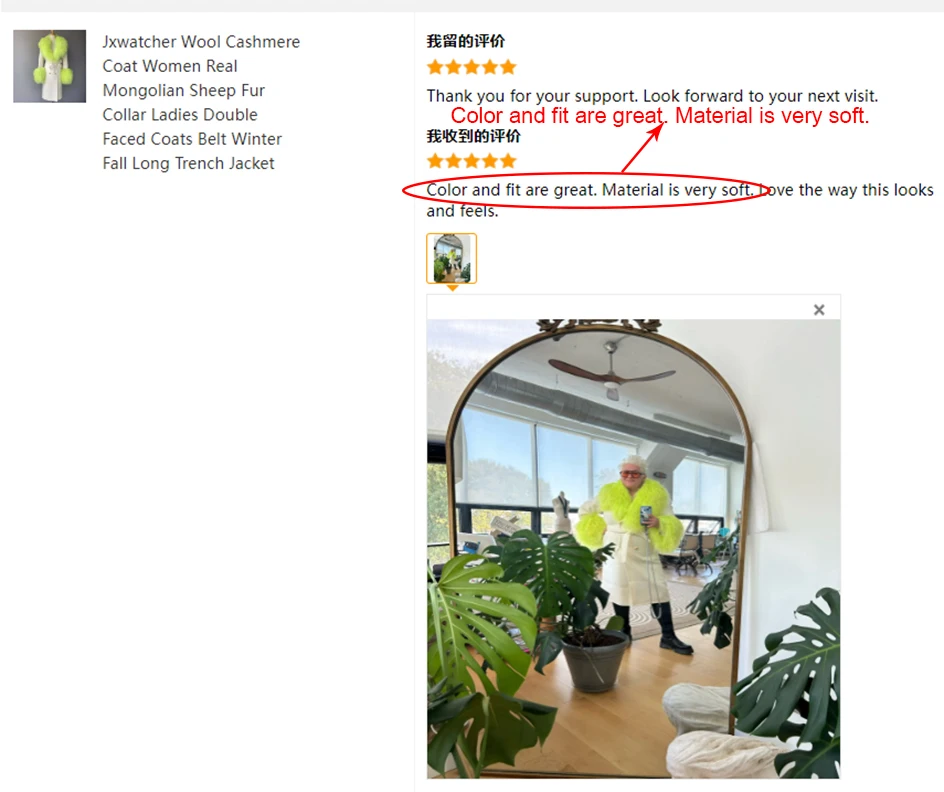Open the Jxwatcher Wool Cashmere Coat title link
This screenshot has width=944, height=792.
[x=200, y=102]
